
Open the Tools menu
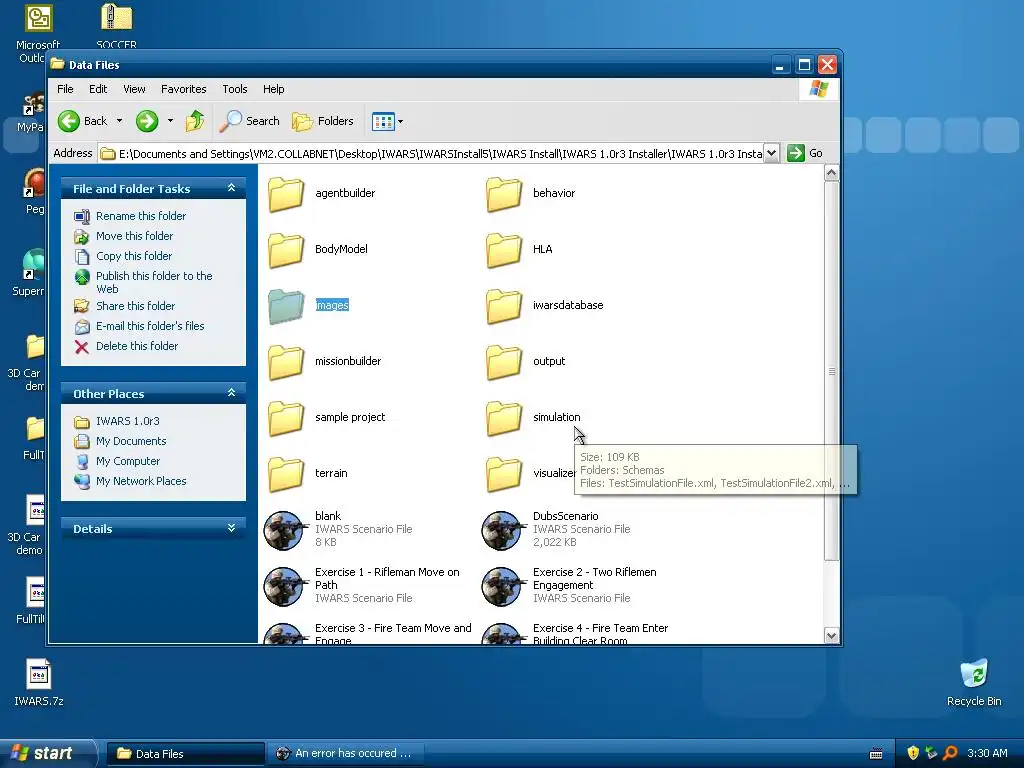click(x=234, y=89)
